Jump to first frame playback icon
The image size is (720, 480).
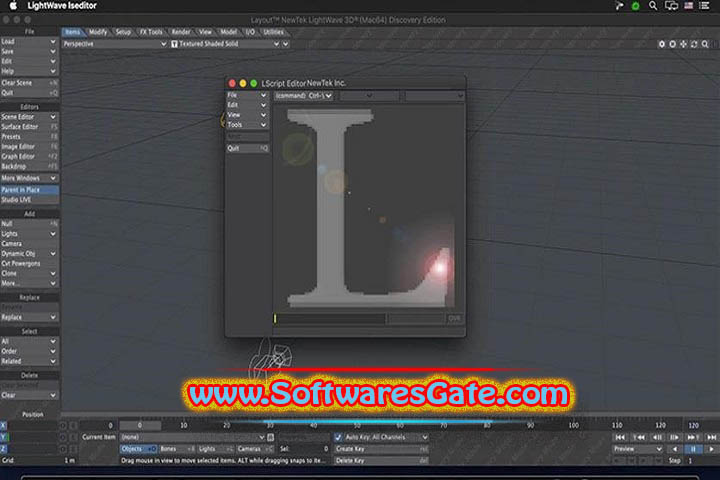[619, 437]
